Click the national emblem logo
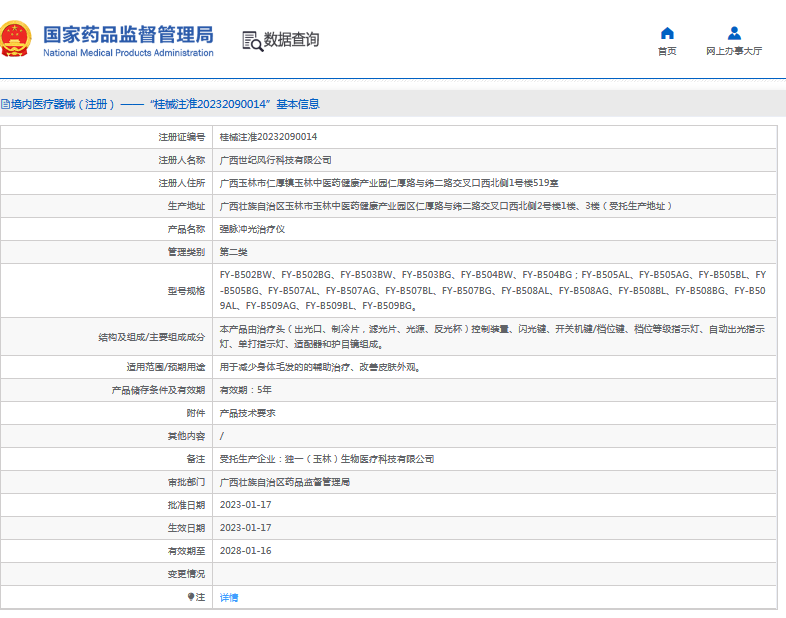Image resolution: width=786 pixels, height=618 pixels. pos(15,39)
